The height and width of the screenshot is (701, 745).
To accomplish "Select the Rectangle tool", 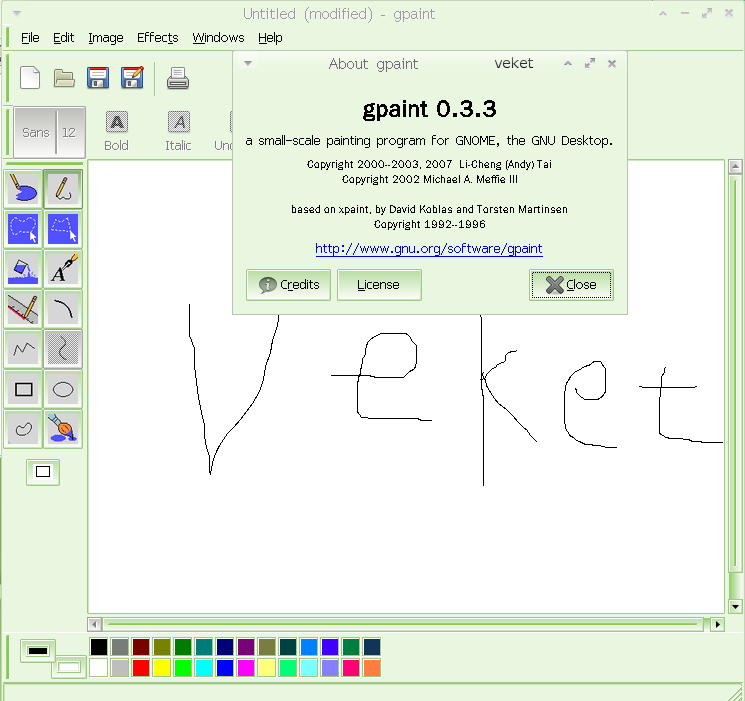I will tap(23, 389).
